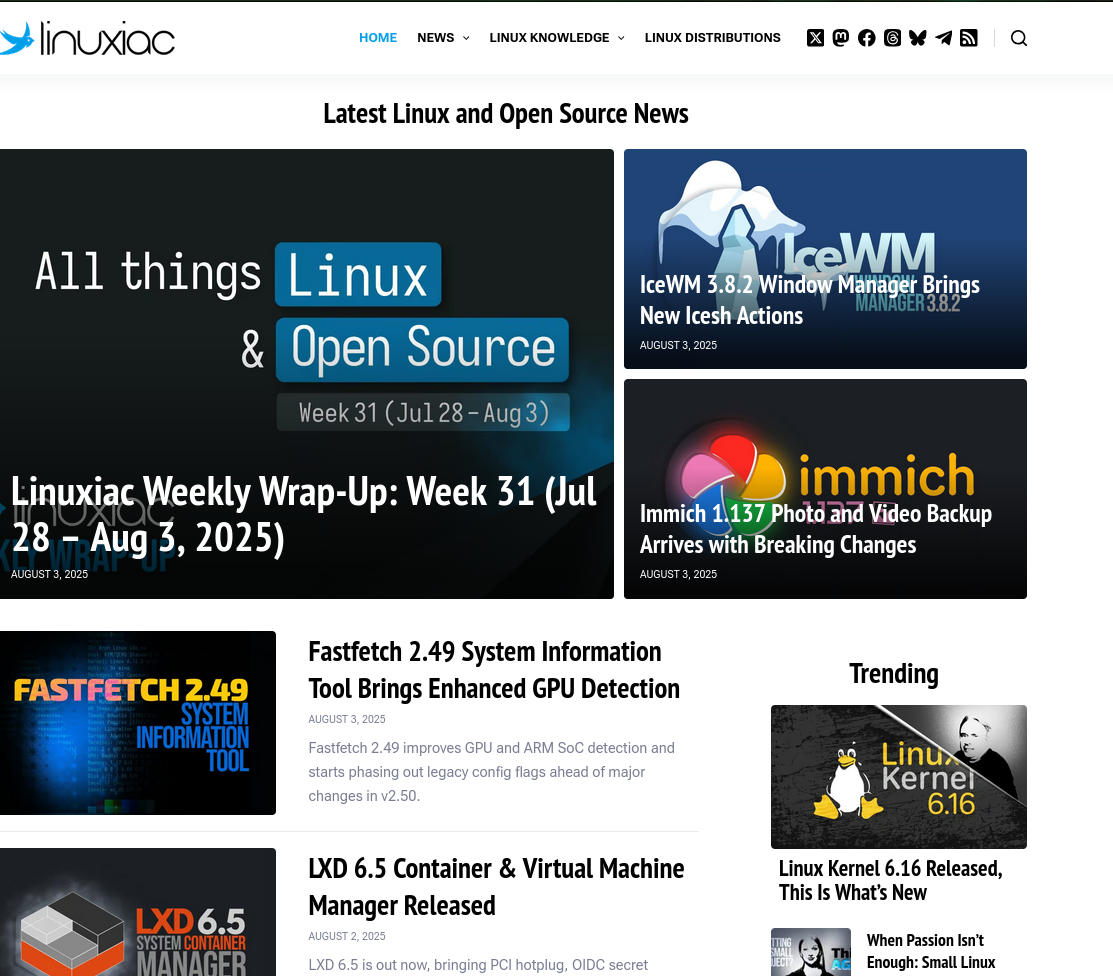Open the Mastodon social icon
1113x976 pixels.
pos(840,38)
